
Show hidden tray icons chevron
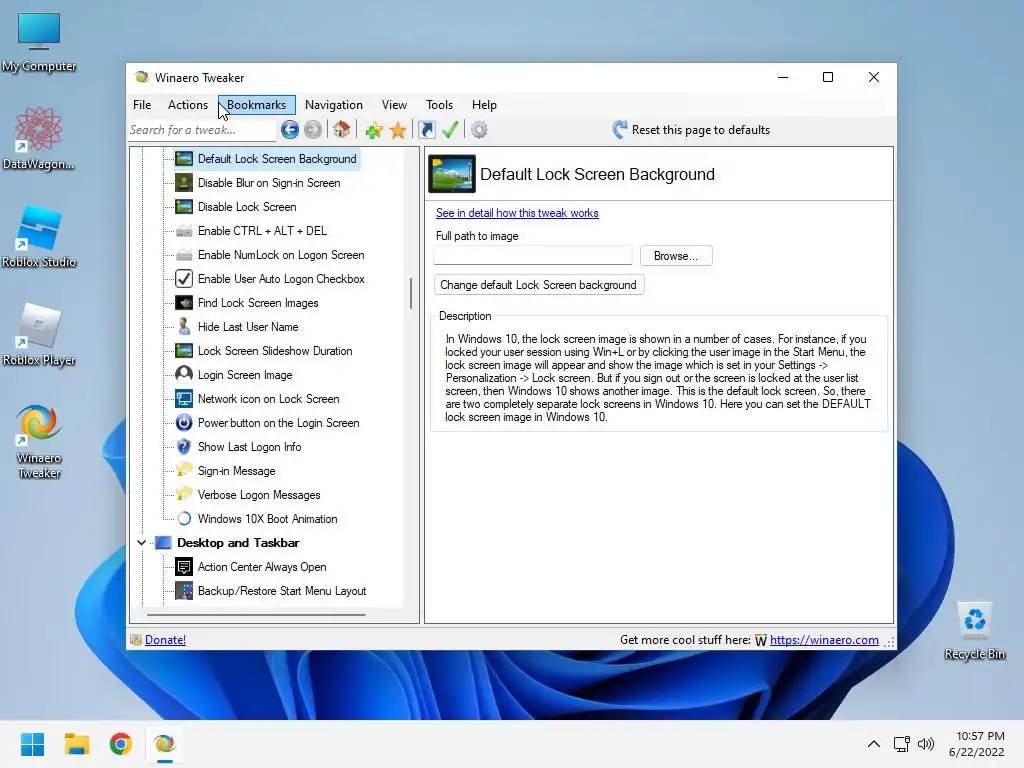[x=874, y=744]
